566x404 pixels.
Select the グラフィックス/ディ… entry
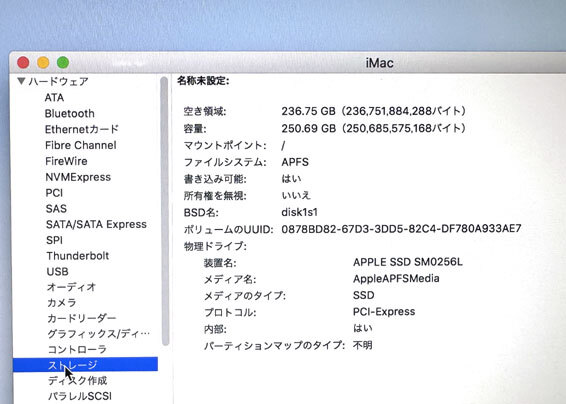coord(99,334)
